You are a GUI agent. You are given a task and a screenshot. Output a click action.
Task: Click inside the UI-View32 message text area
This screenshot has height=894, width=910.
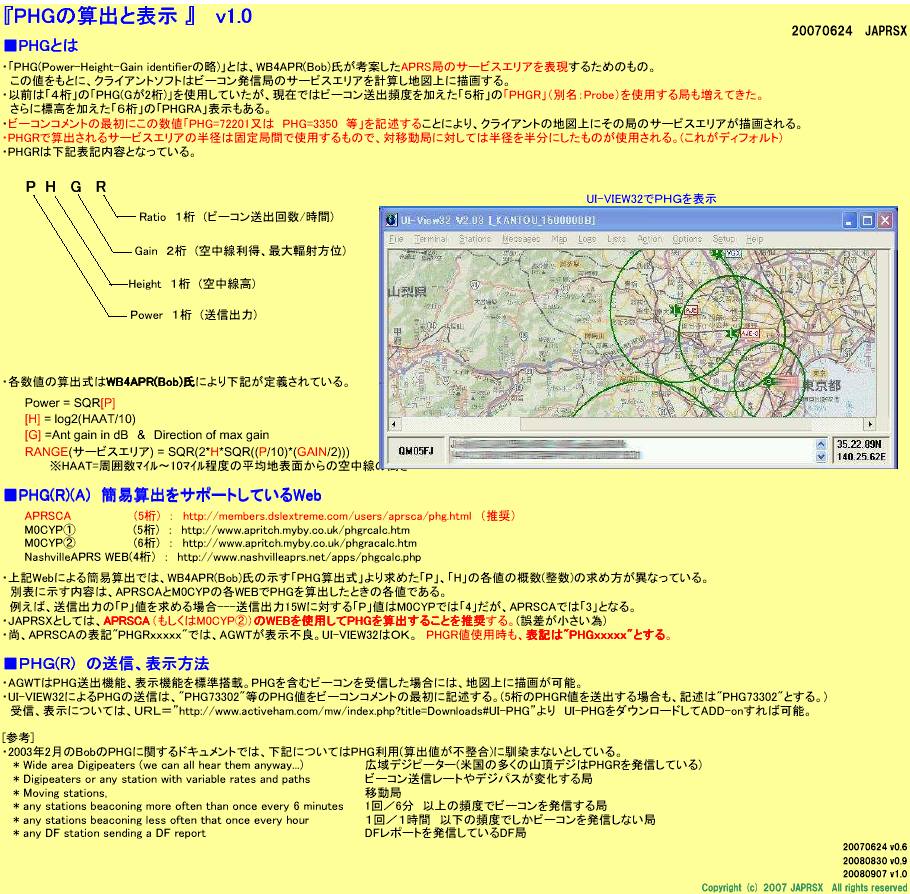(633, 450)
